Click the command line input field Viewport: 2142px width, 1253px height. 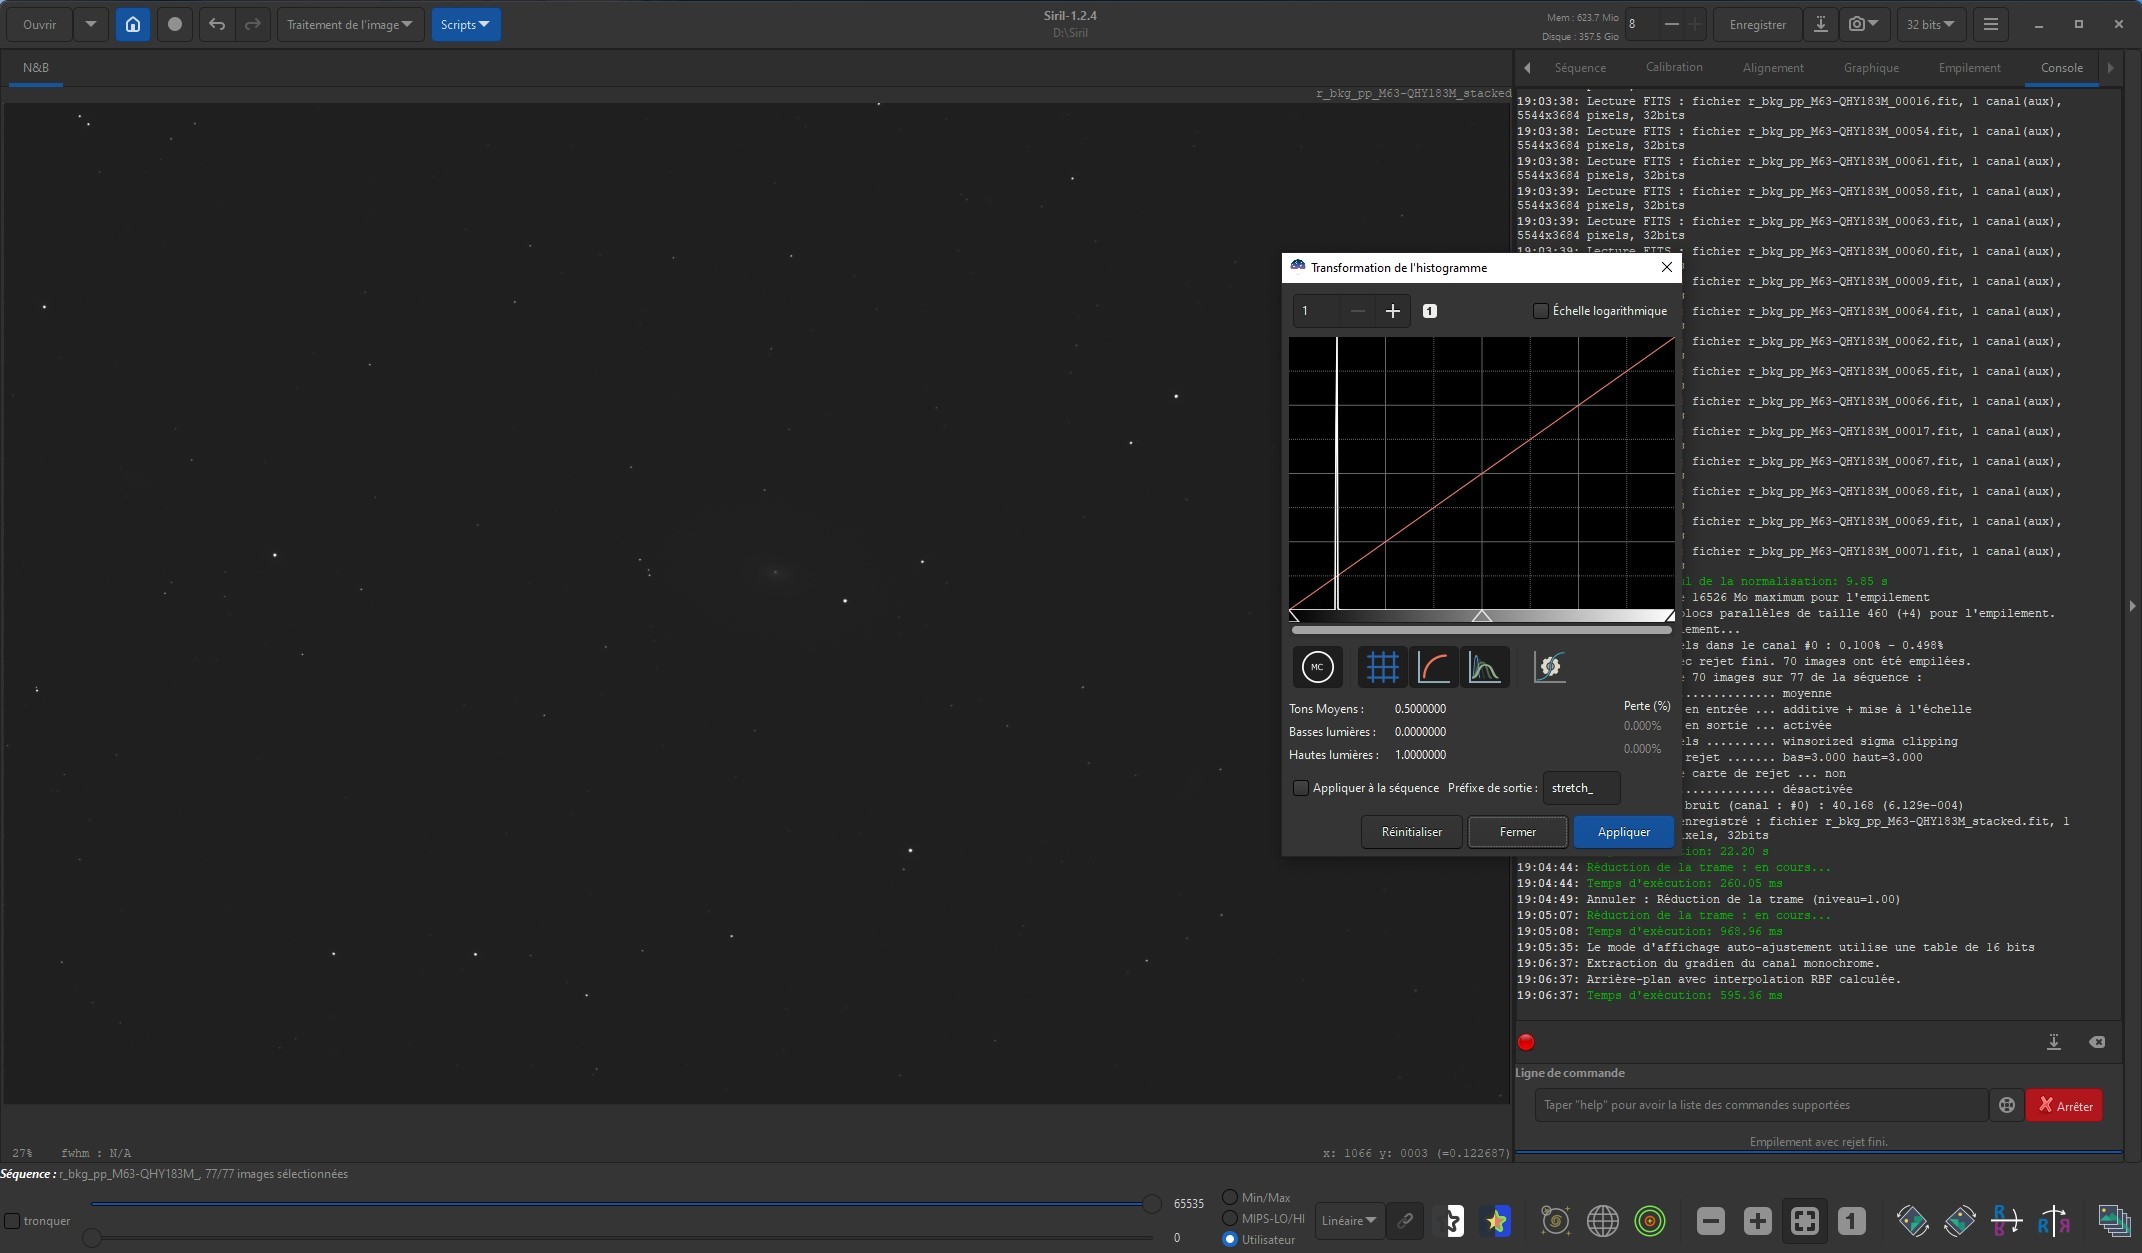pos(1760,1105)
